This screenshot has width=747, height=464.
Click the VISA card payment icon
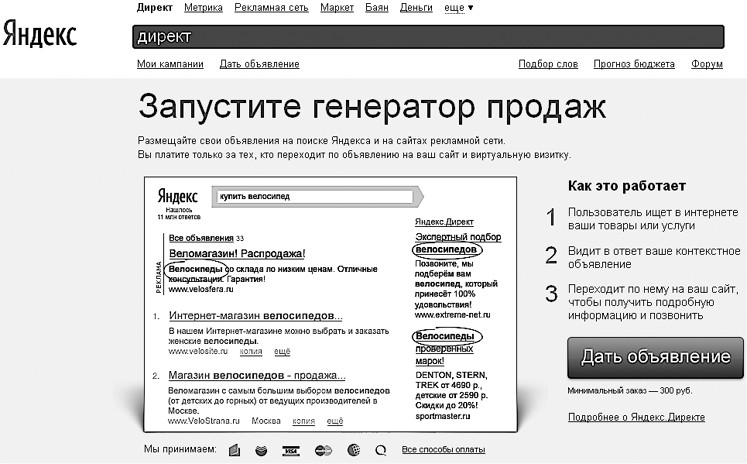[292, 450]
